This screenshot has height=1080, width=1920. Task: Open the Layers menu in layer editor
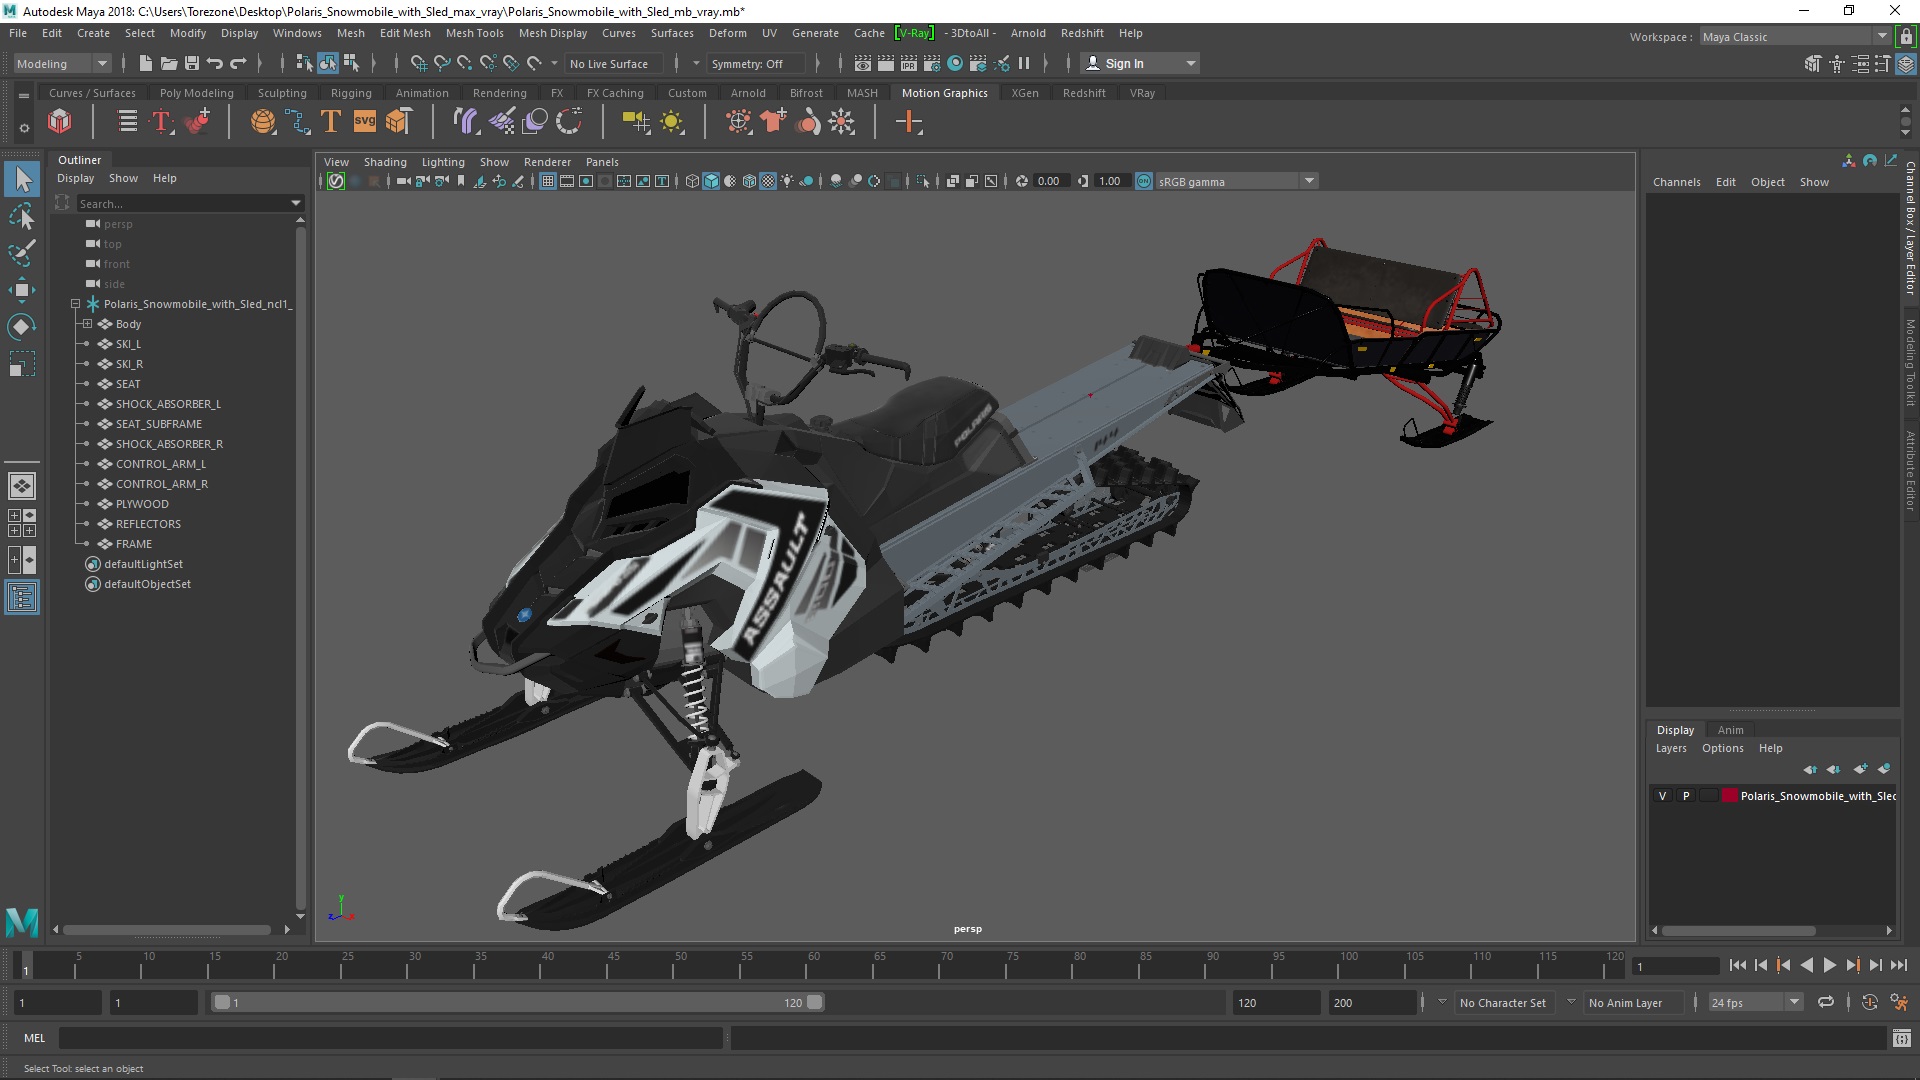(x=1670, y=748)
